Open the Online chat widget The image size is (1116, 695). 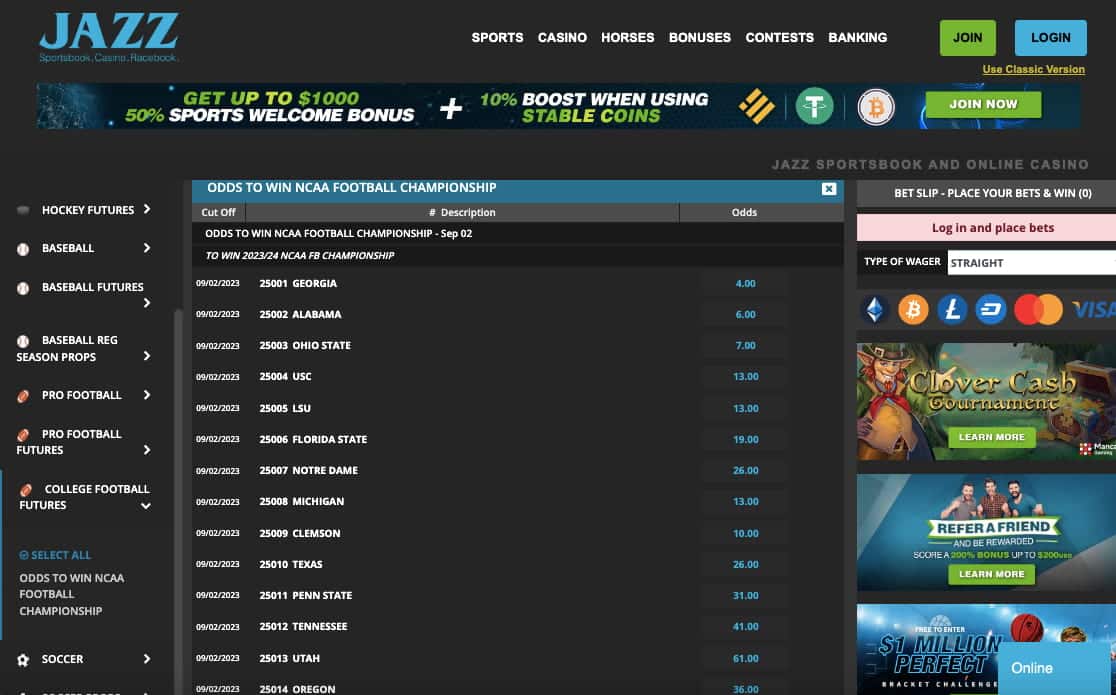coord(1056,668)
